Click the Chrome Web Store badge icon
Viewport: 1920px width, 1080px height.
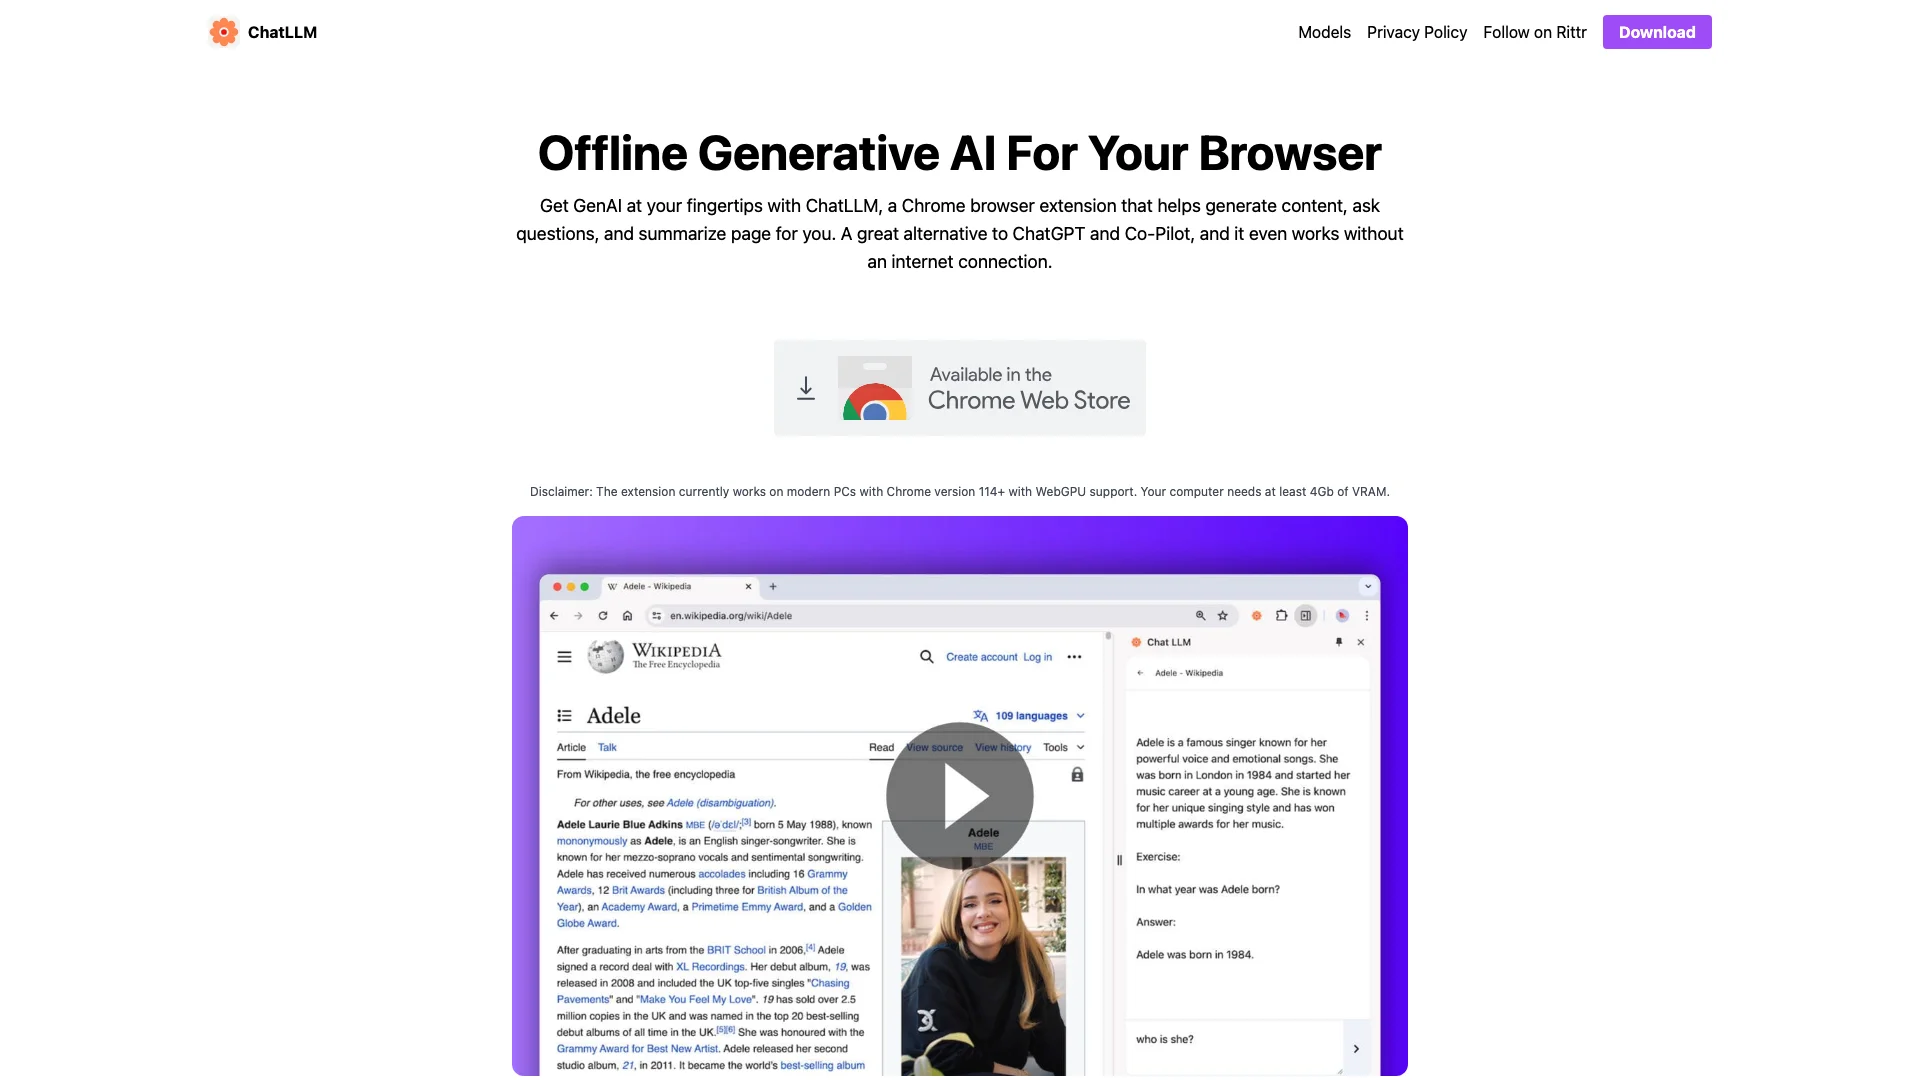tap(959, 386)
